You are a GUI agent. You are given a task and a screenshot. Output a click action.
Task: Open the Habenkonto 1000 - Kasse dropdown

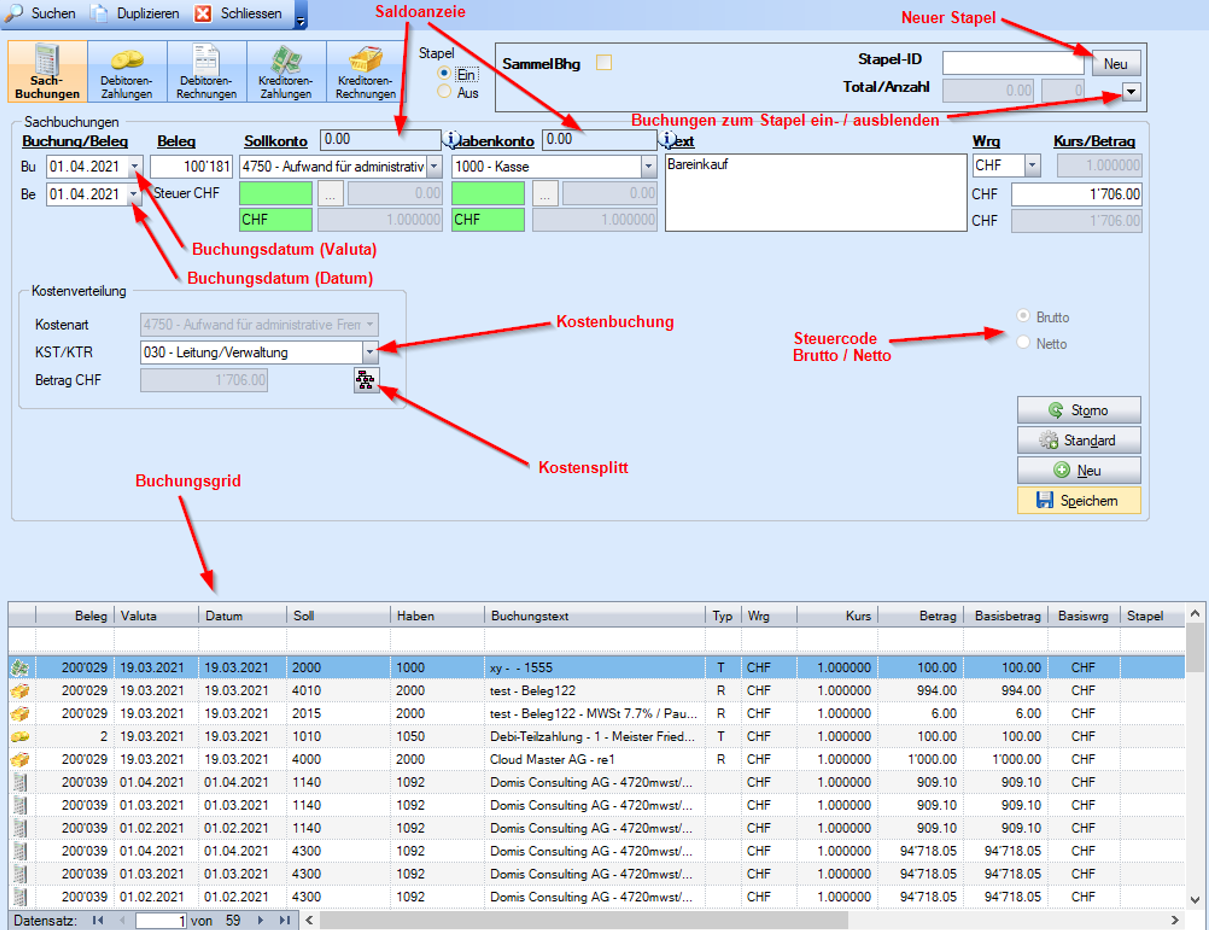(648, 166)
